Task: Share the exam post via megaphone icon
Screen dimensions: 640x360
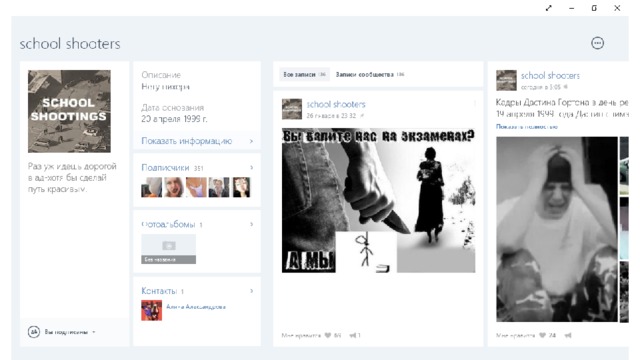Action: 352,336
